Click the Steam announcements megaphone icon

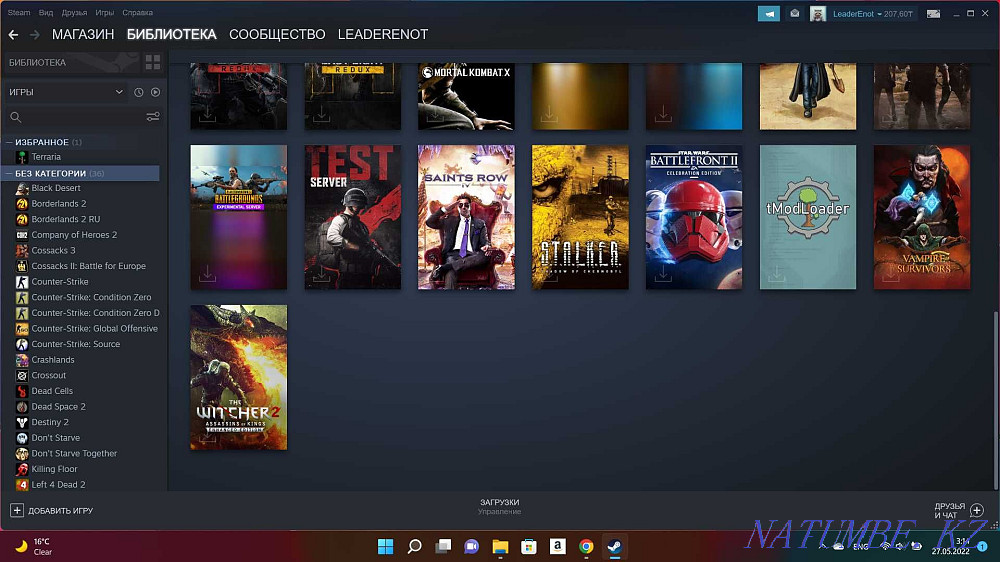768,13
